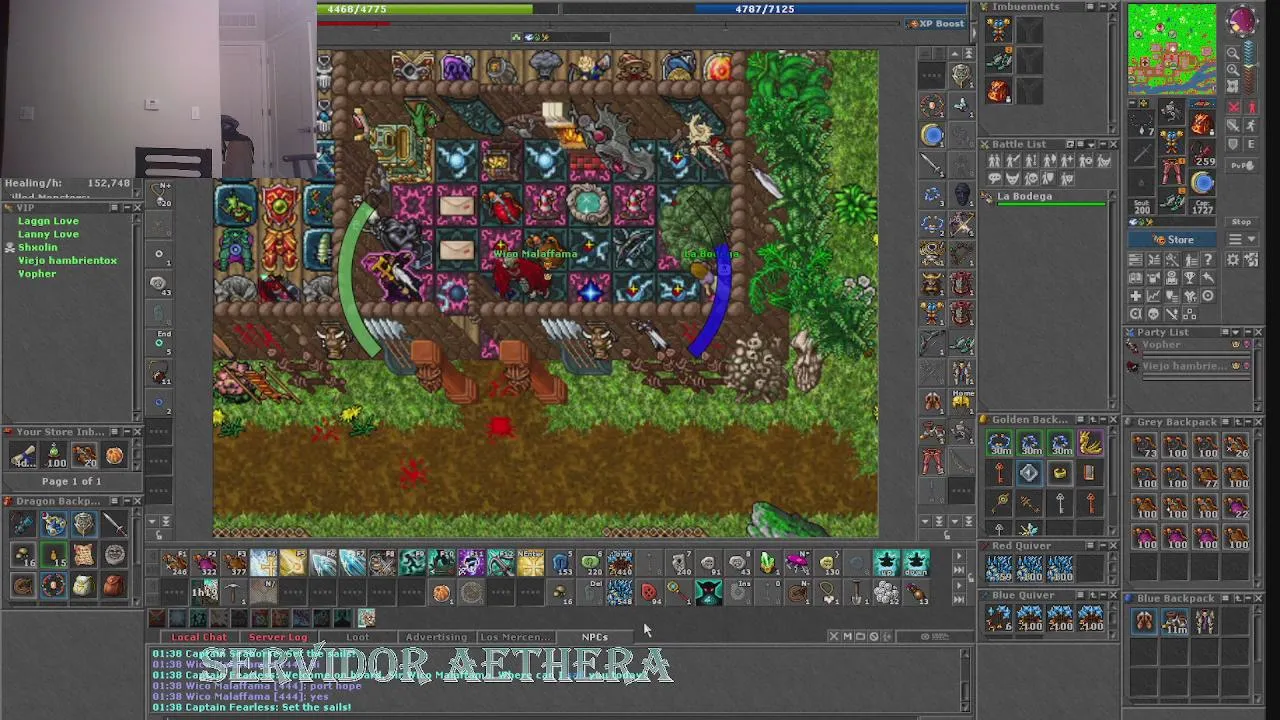Screen dimensions: 1280x720
Task: Open the analytics chart icon
Action: click(x=1153, y=296)
